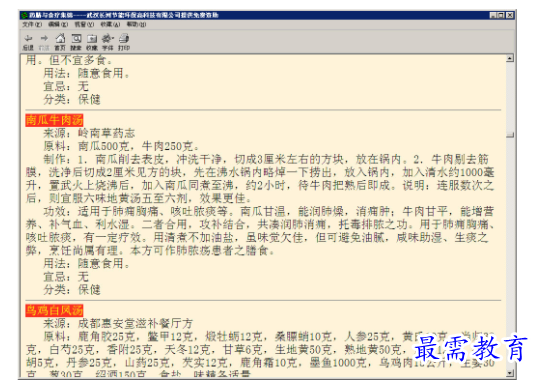The height and width of the screenshot is (380, 536).
Task: Open the 文件 menu
Action: tap(32, 25)
